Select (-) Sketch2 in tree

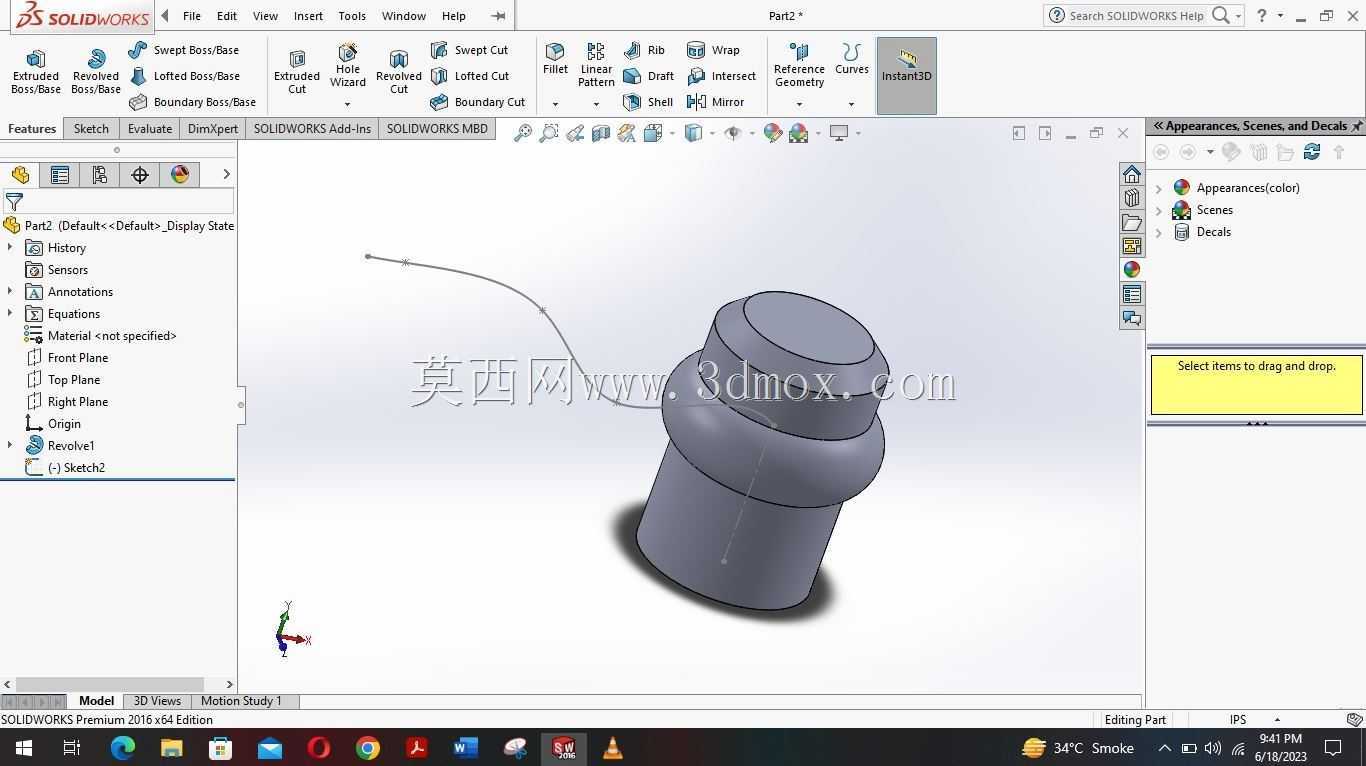click(x=76, y=468)
